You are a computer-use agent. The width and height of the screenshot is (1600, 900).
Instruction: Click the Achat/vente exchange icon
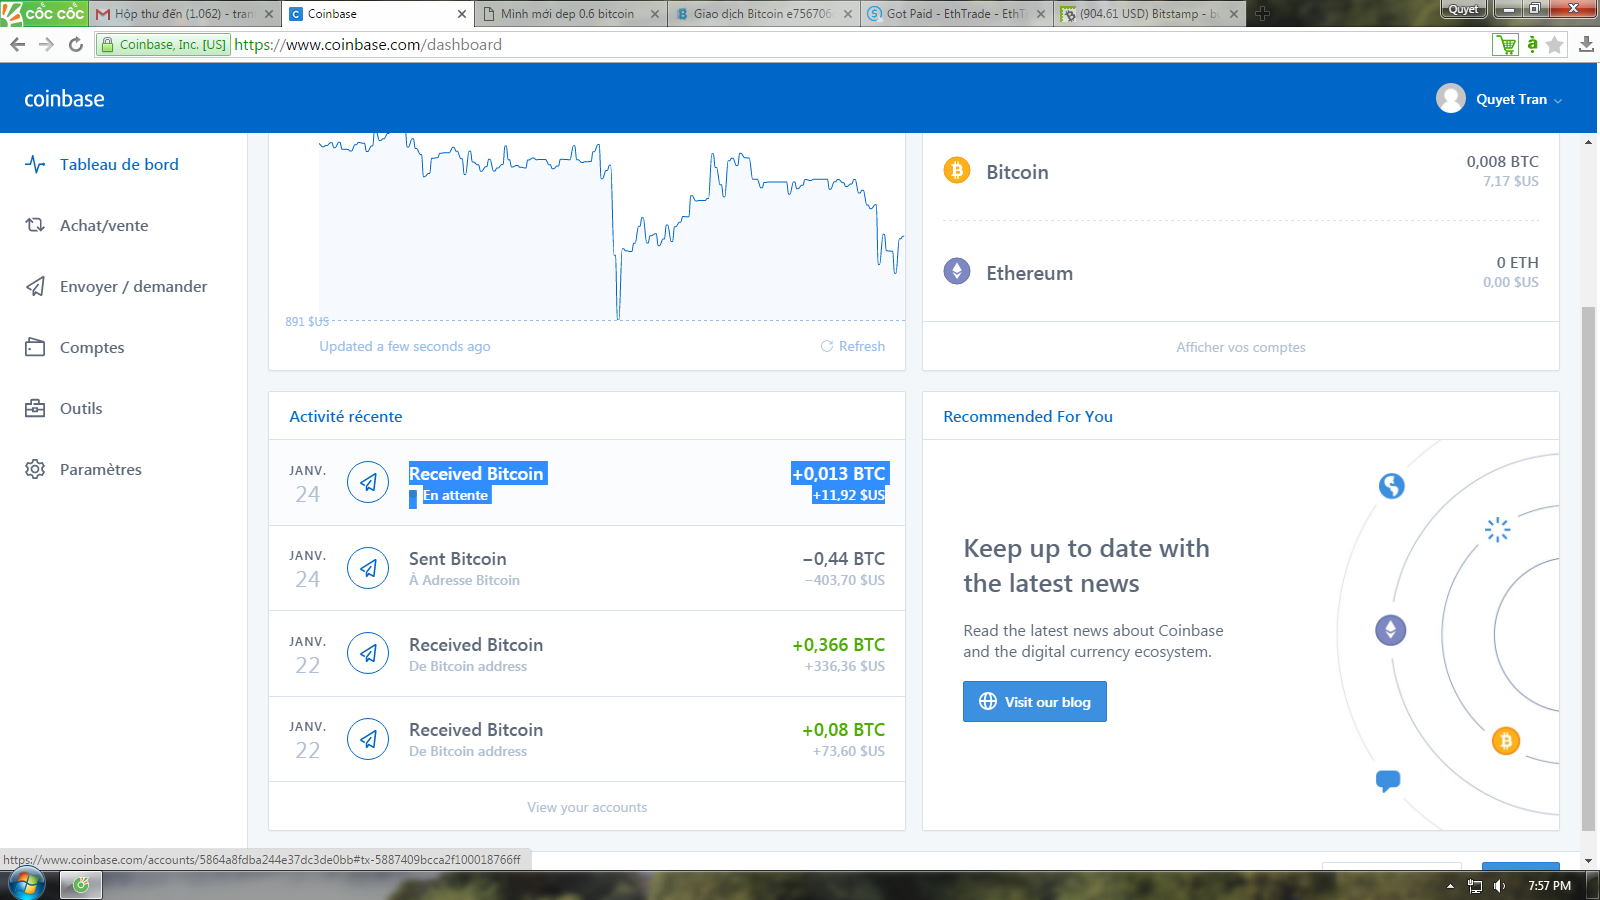coord(35,225)
